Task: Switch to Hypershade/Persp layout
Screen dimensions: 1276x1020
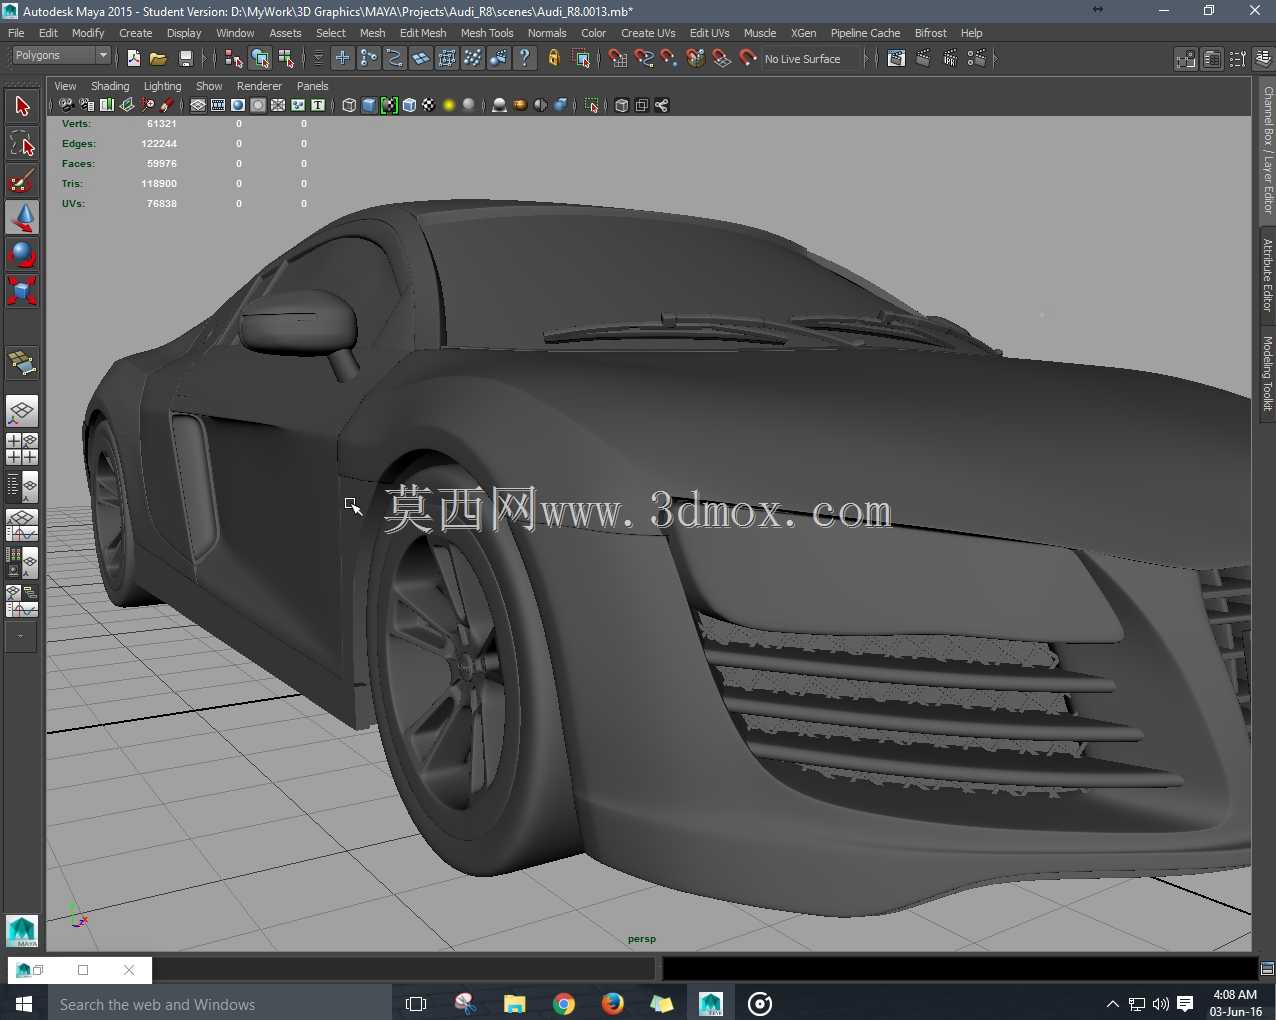Action: click(x=22, y=563)
